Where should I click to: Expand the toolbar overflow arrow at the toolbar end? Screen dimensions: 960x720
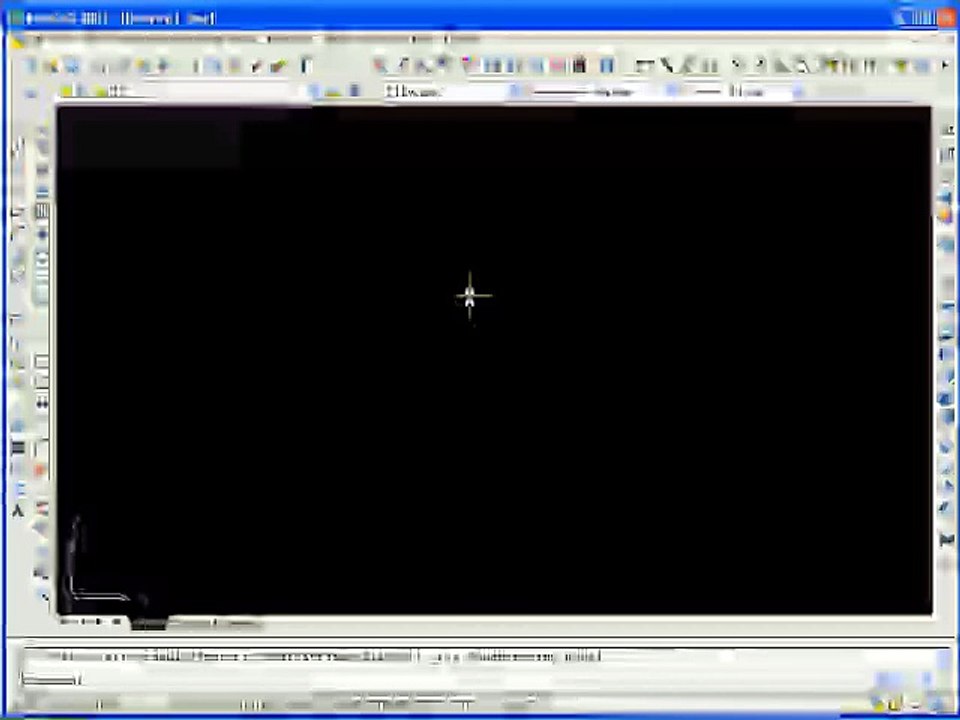click(945, 65)
